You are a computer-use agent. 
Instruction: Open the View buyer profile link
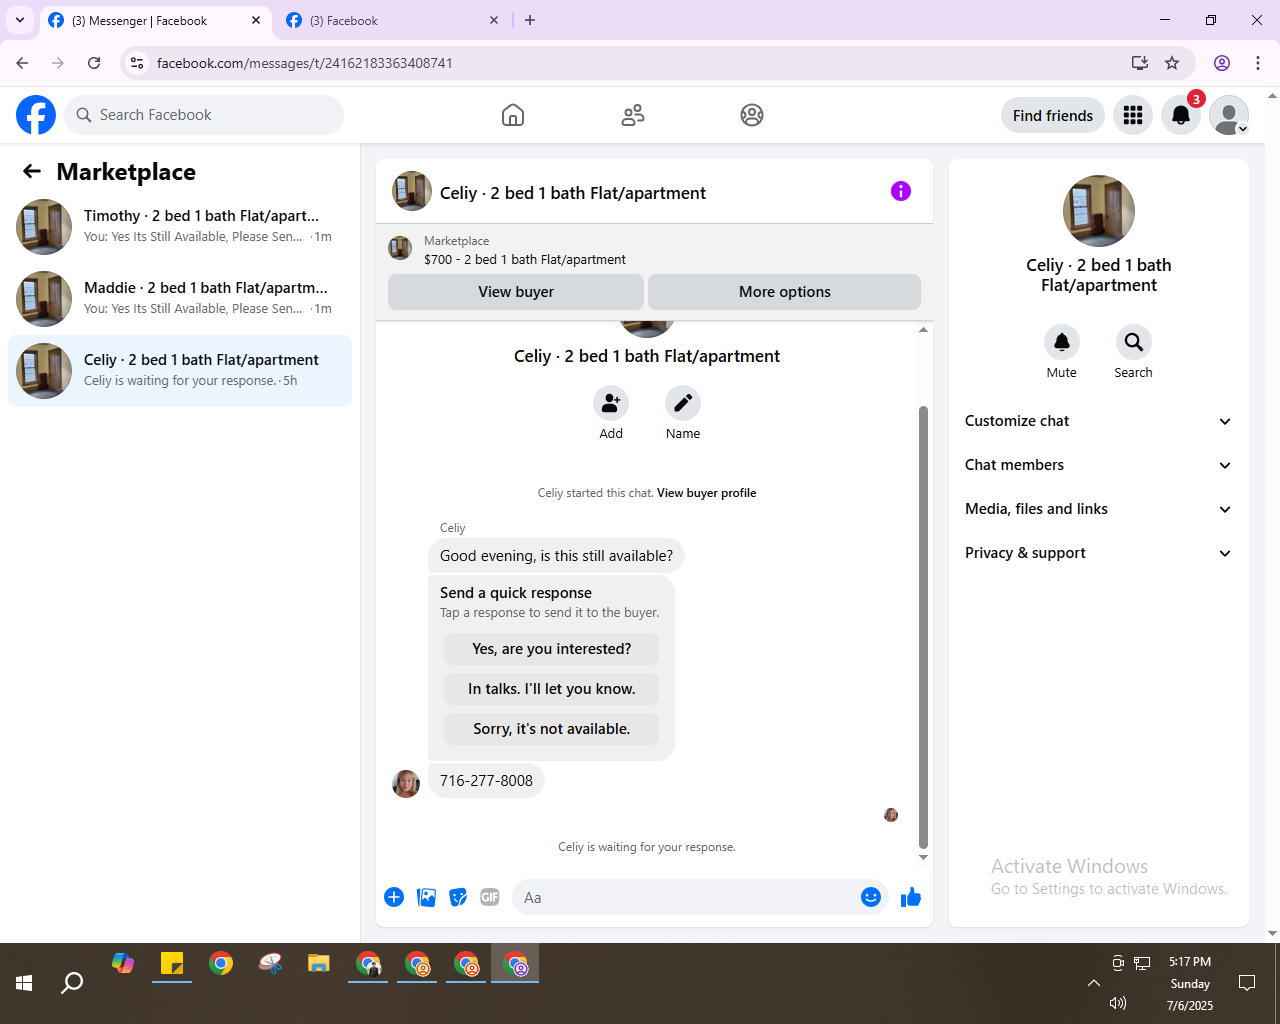tap(706, 493)
